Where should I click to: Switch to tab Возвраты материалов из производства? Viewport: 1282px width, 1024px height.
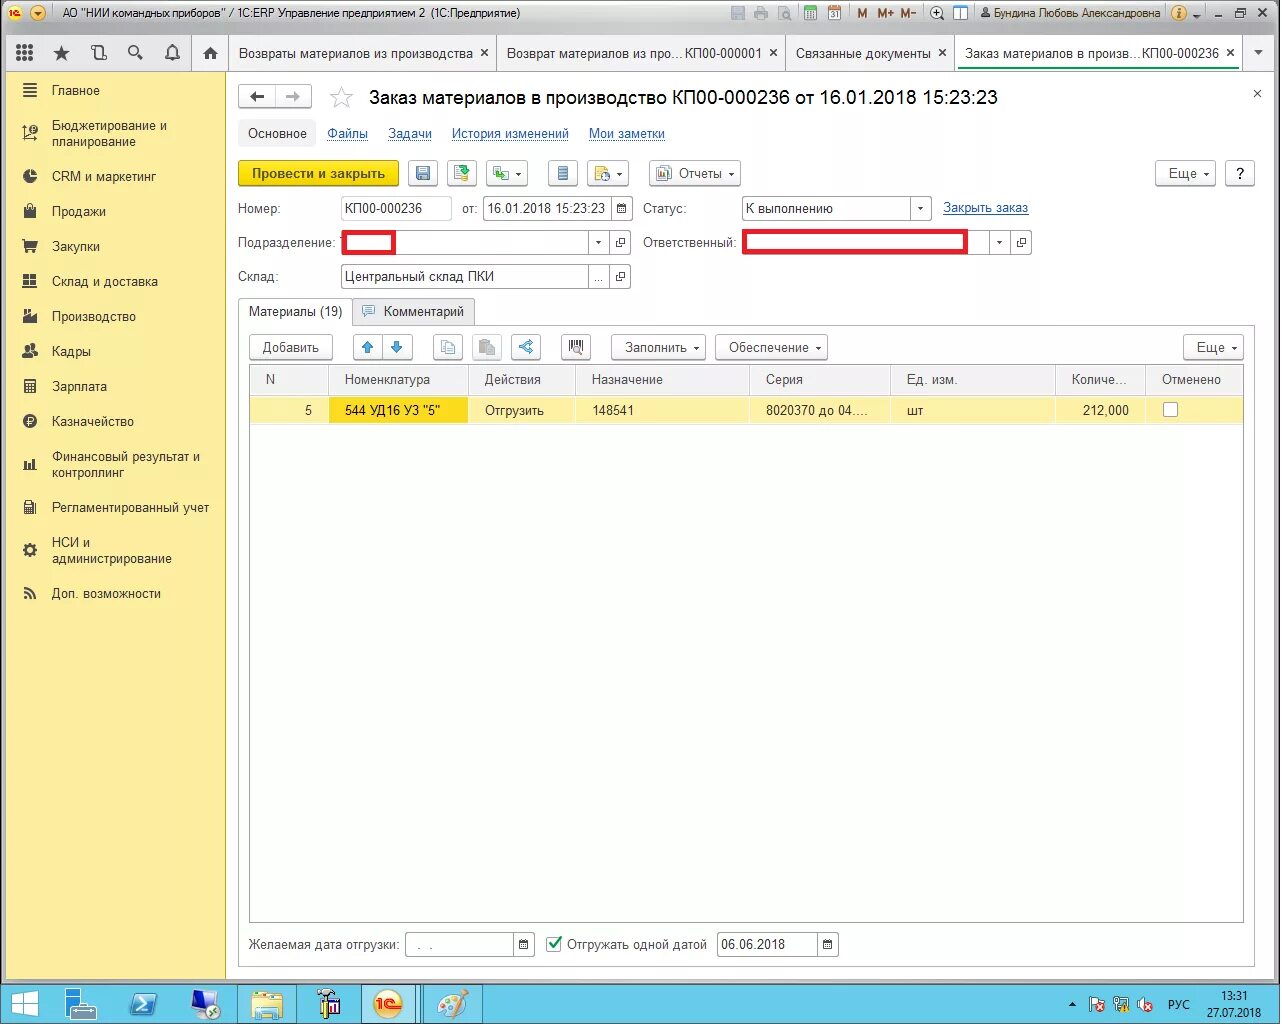click(356, 53)
